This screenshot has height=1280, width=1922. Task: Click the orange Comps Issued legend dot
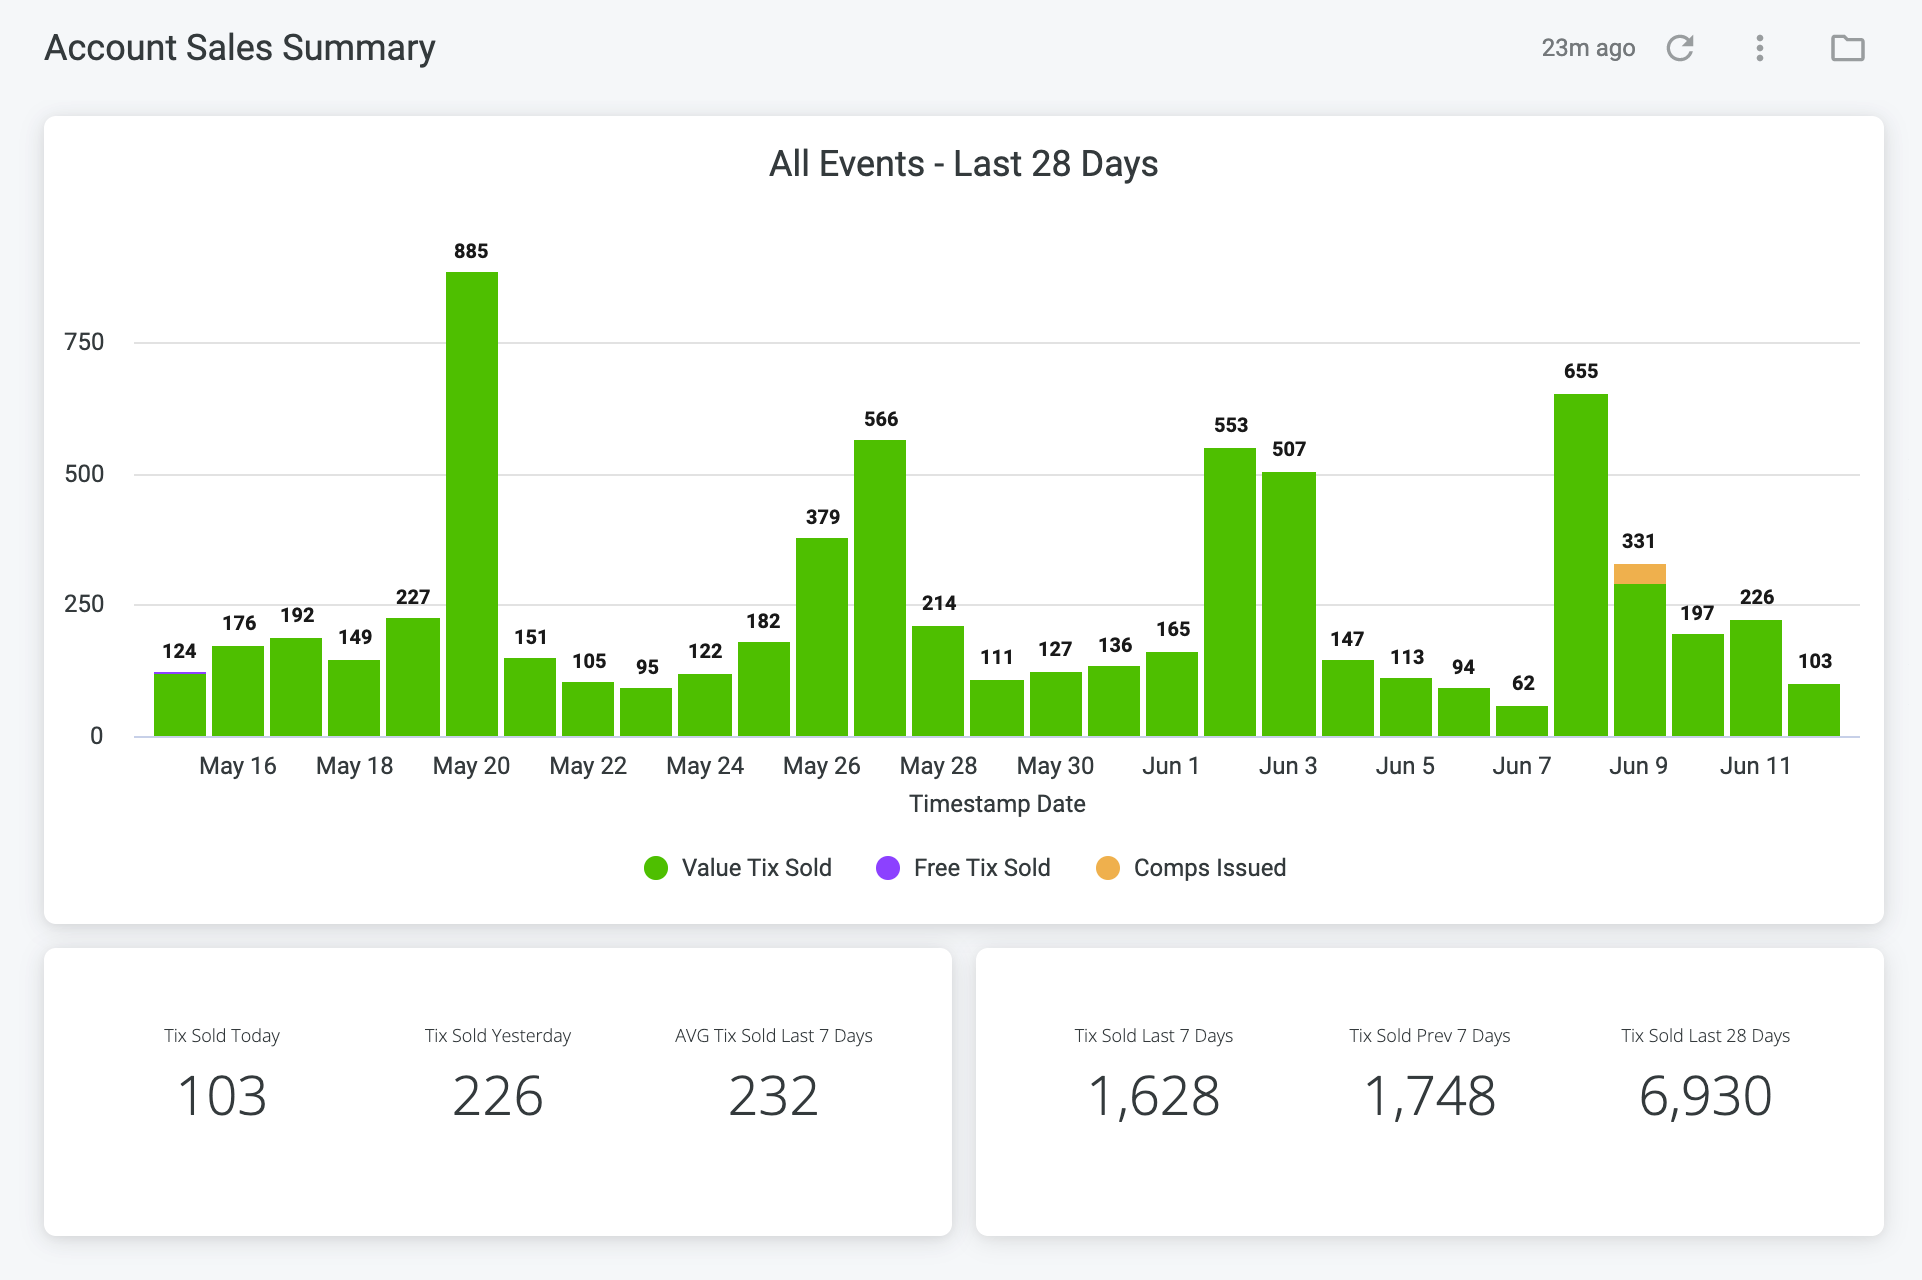point(1108,868)
